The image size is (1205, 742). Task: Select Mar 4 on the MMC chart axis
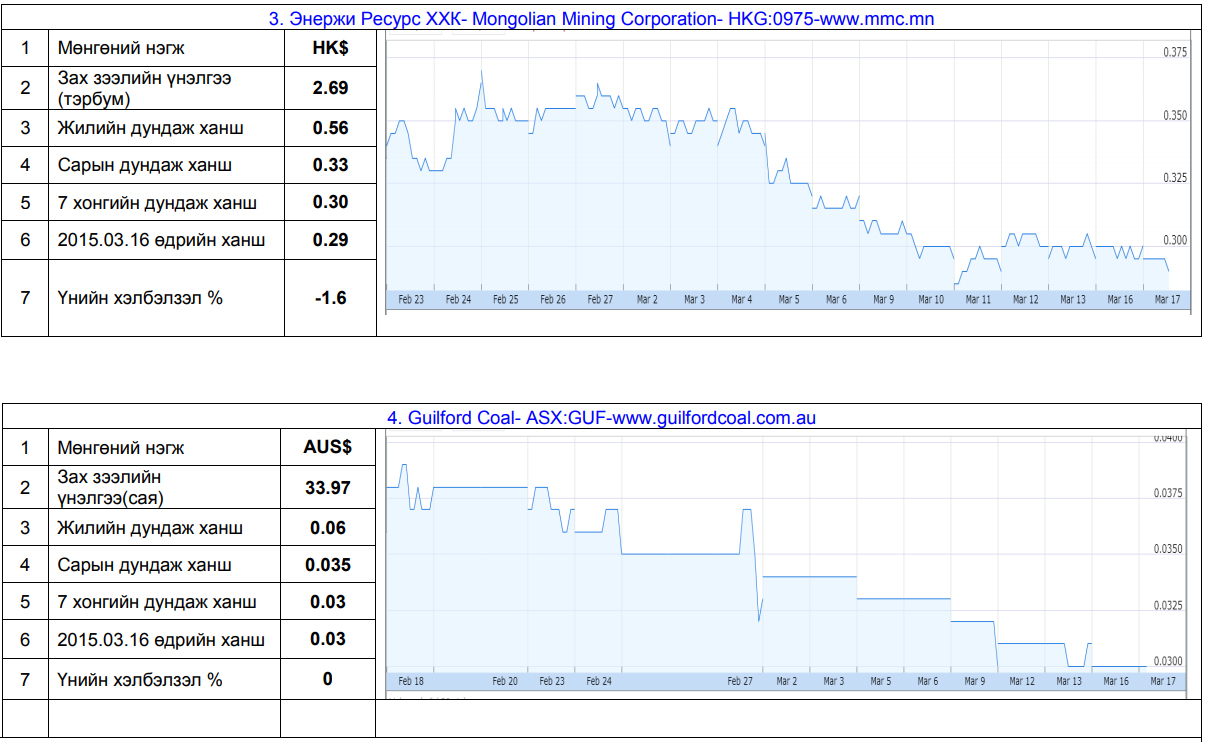pos(741,299)
